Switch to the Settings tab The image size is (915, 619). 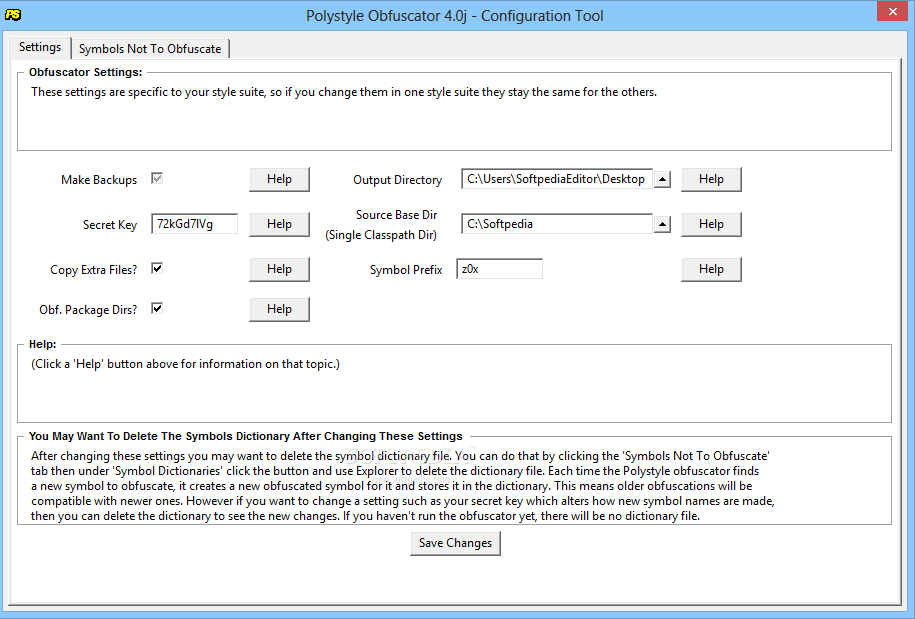40,47
